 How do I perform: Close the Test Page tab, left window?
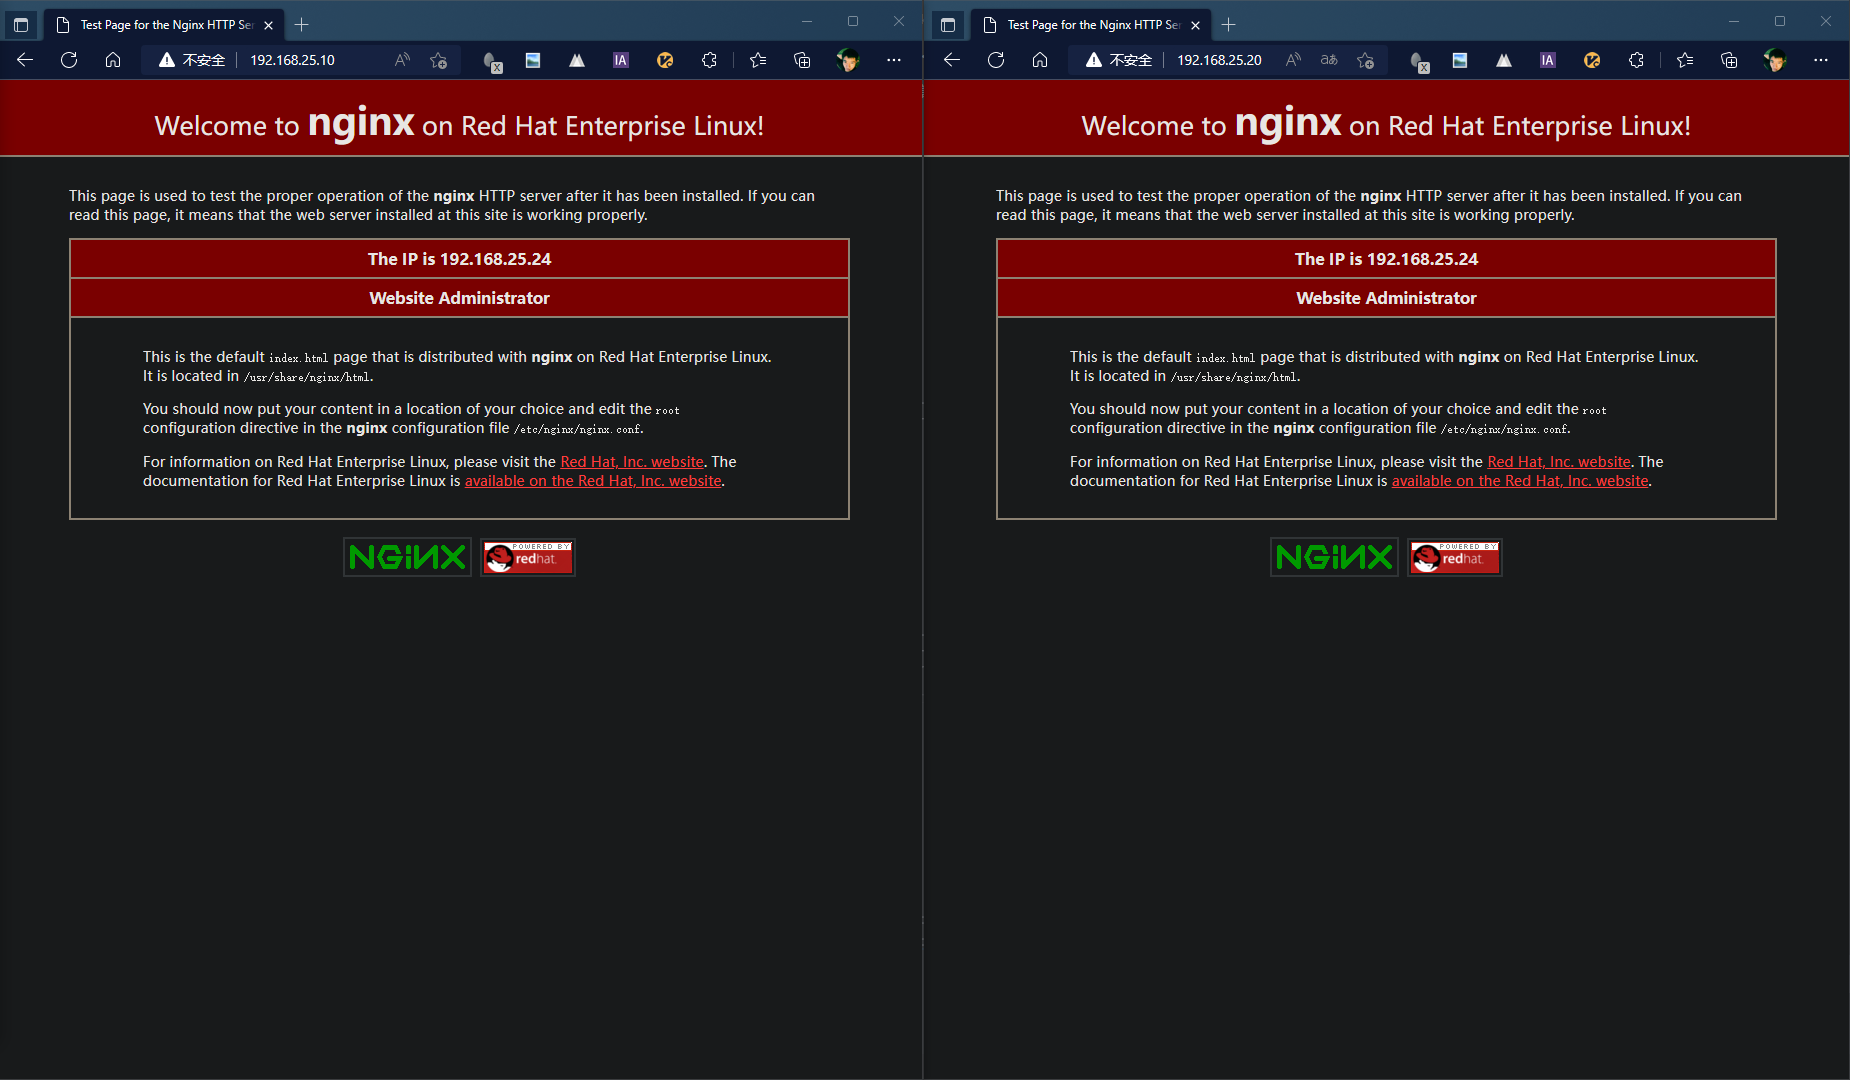268,25
